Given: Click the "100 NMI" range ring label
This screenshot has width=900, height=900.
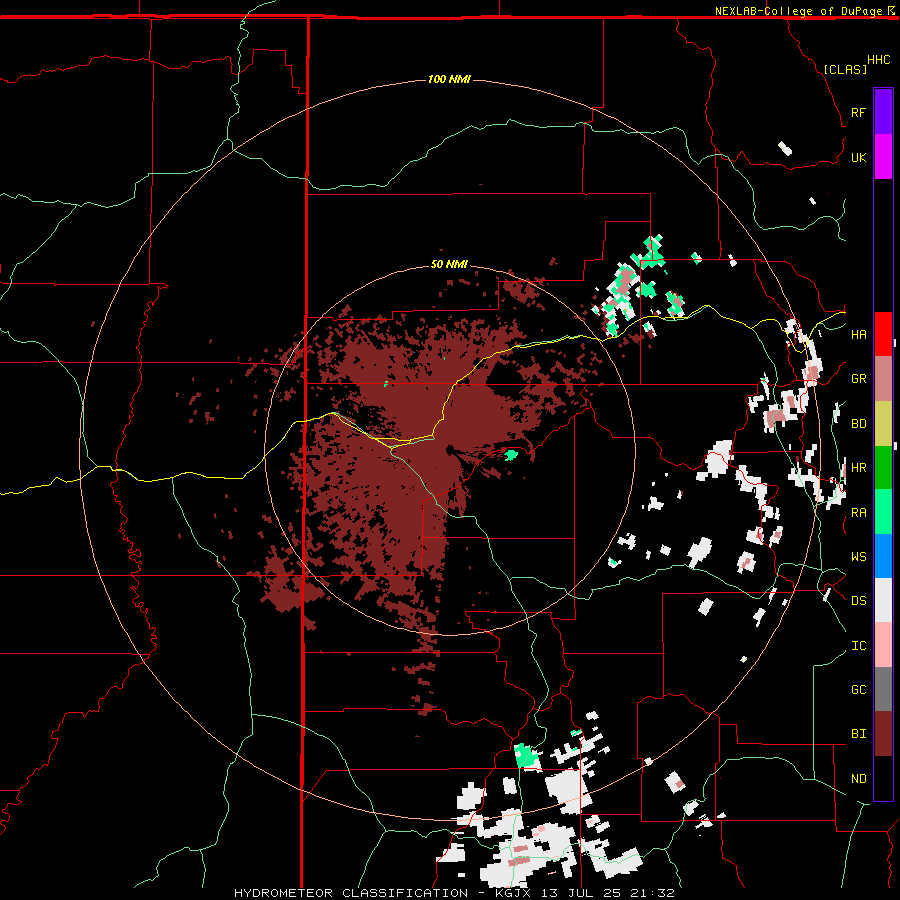Looking at the screenshot, I should coord(449,79).
